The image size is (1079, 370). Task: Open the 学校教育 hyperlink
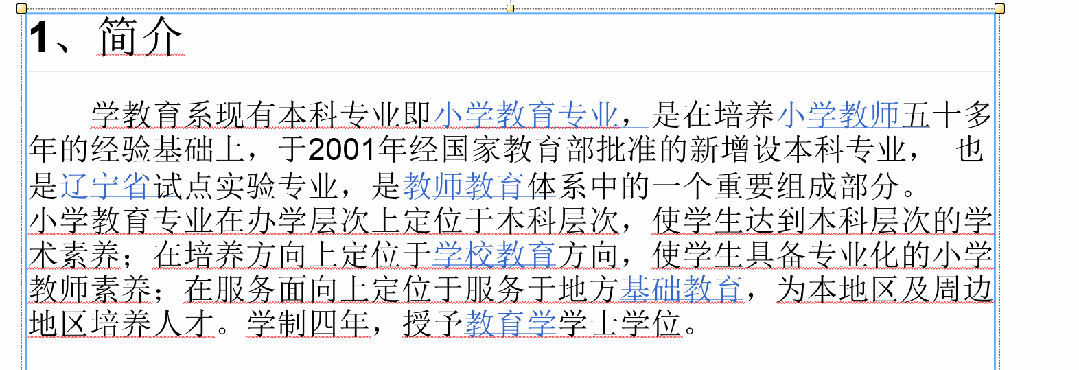click(x=495, y=255)
